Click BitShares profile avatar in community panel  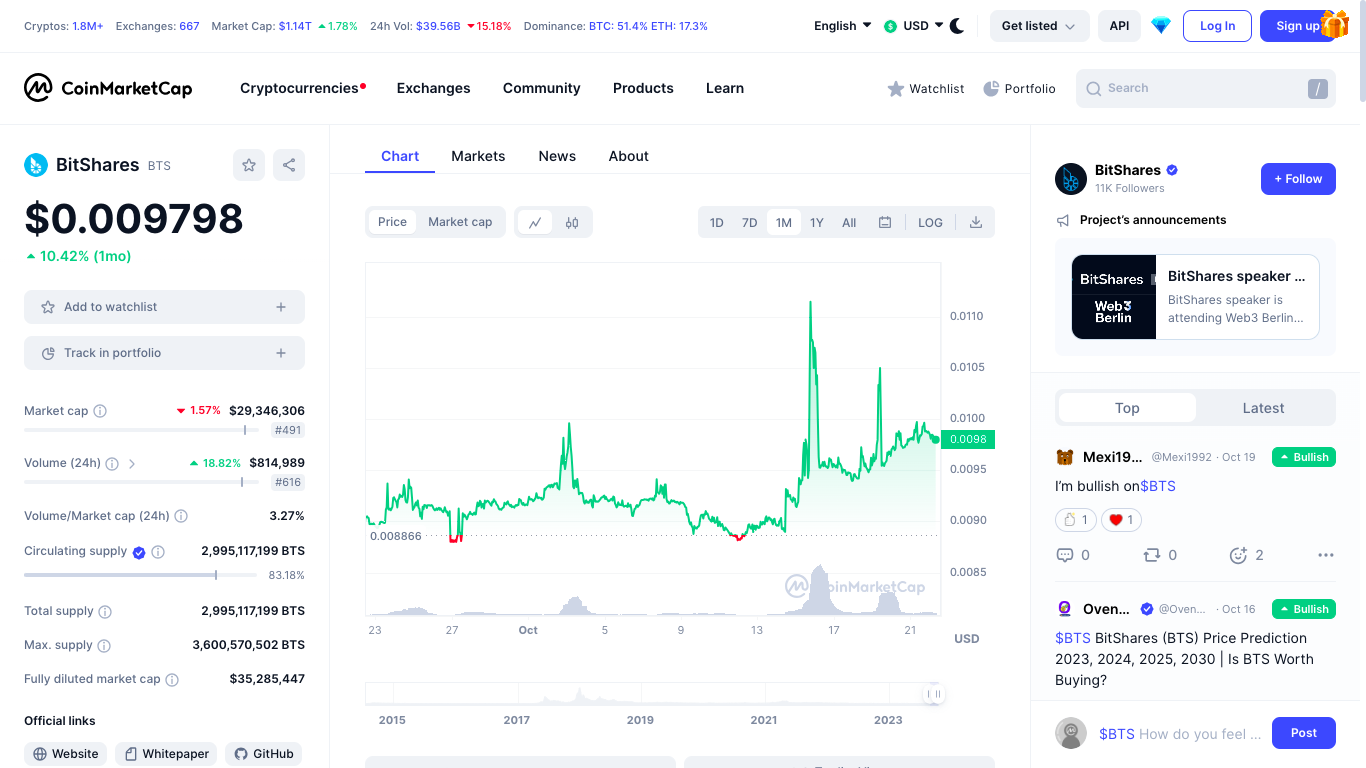(1071, 179)
